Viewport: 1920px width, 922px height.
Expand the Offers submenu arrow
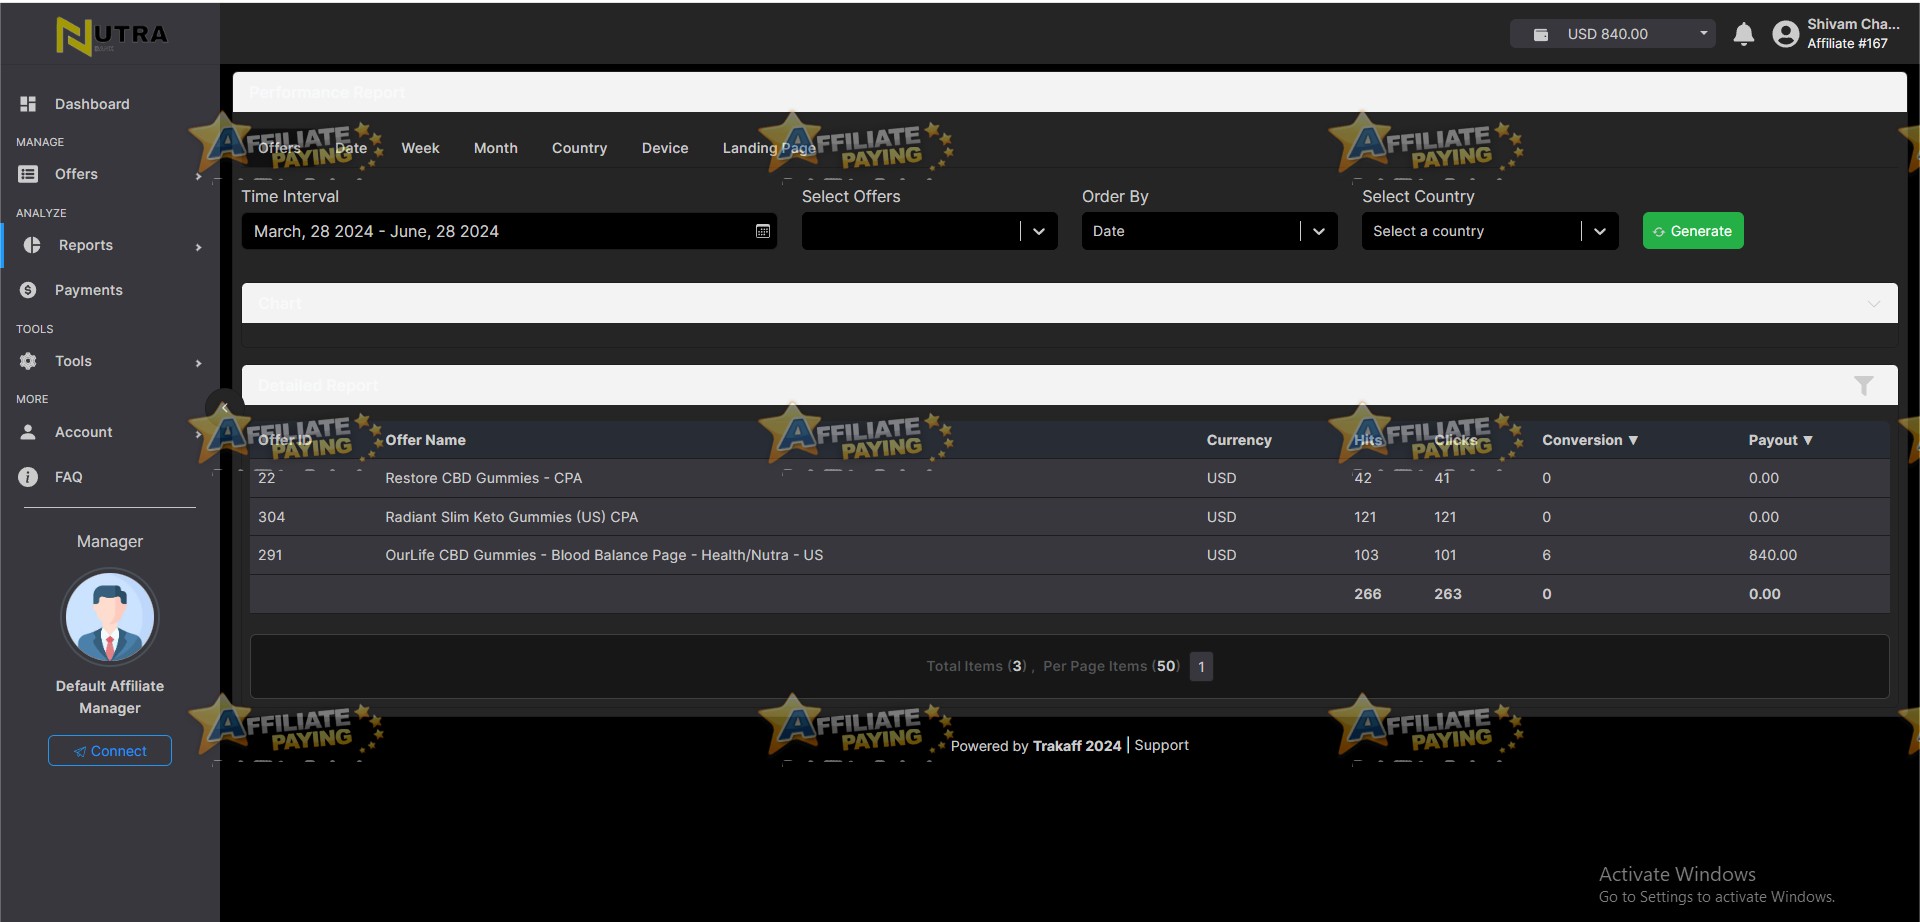pos(198,176)
